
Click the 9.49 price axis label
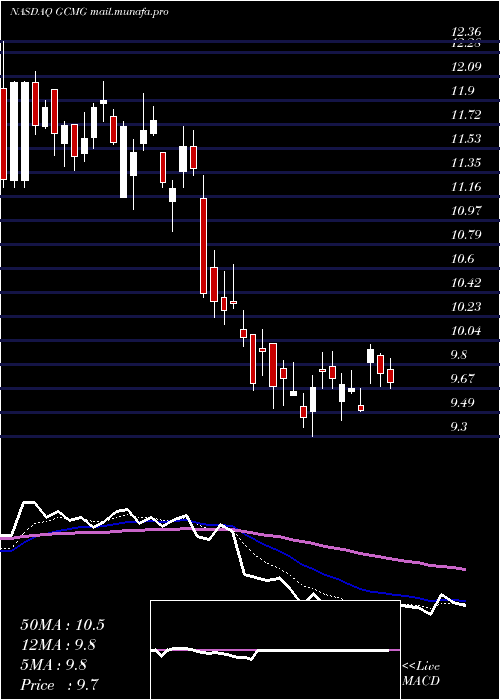click(463, 403)
